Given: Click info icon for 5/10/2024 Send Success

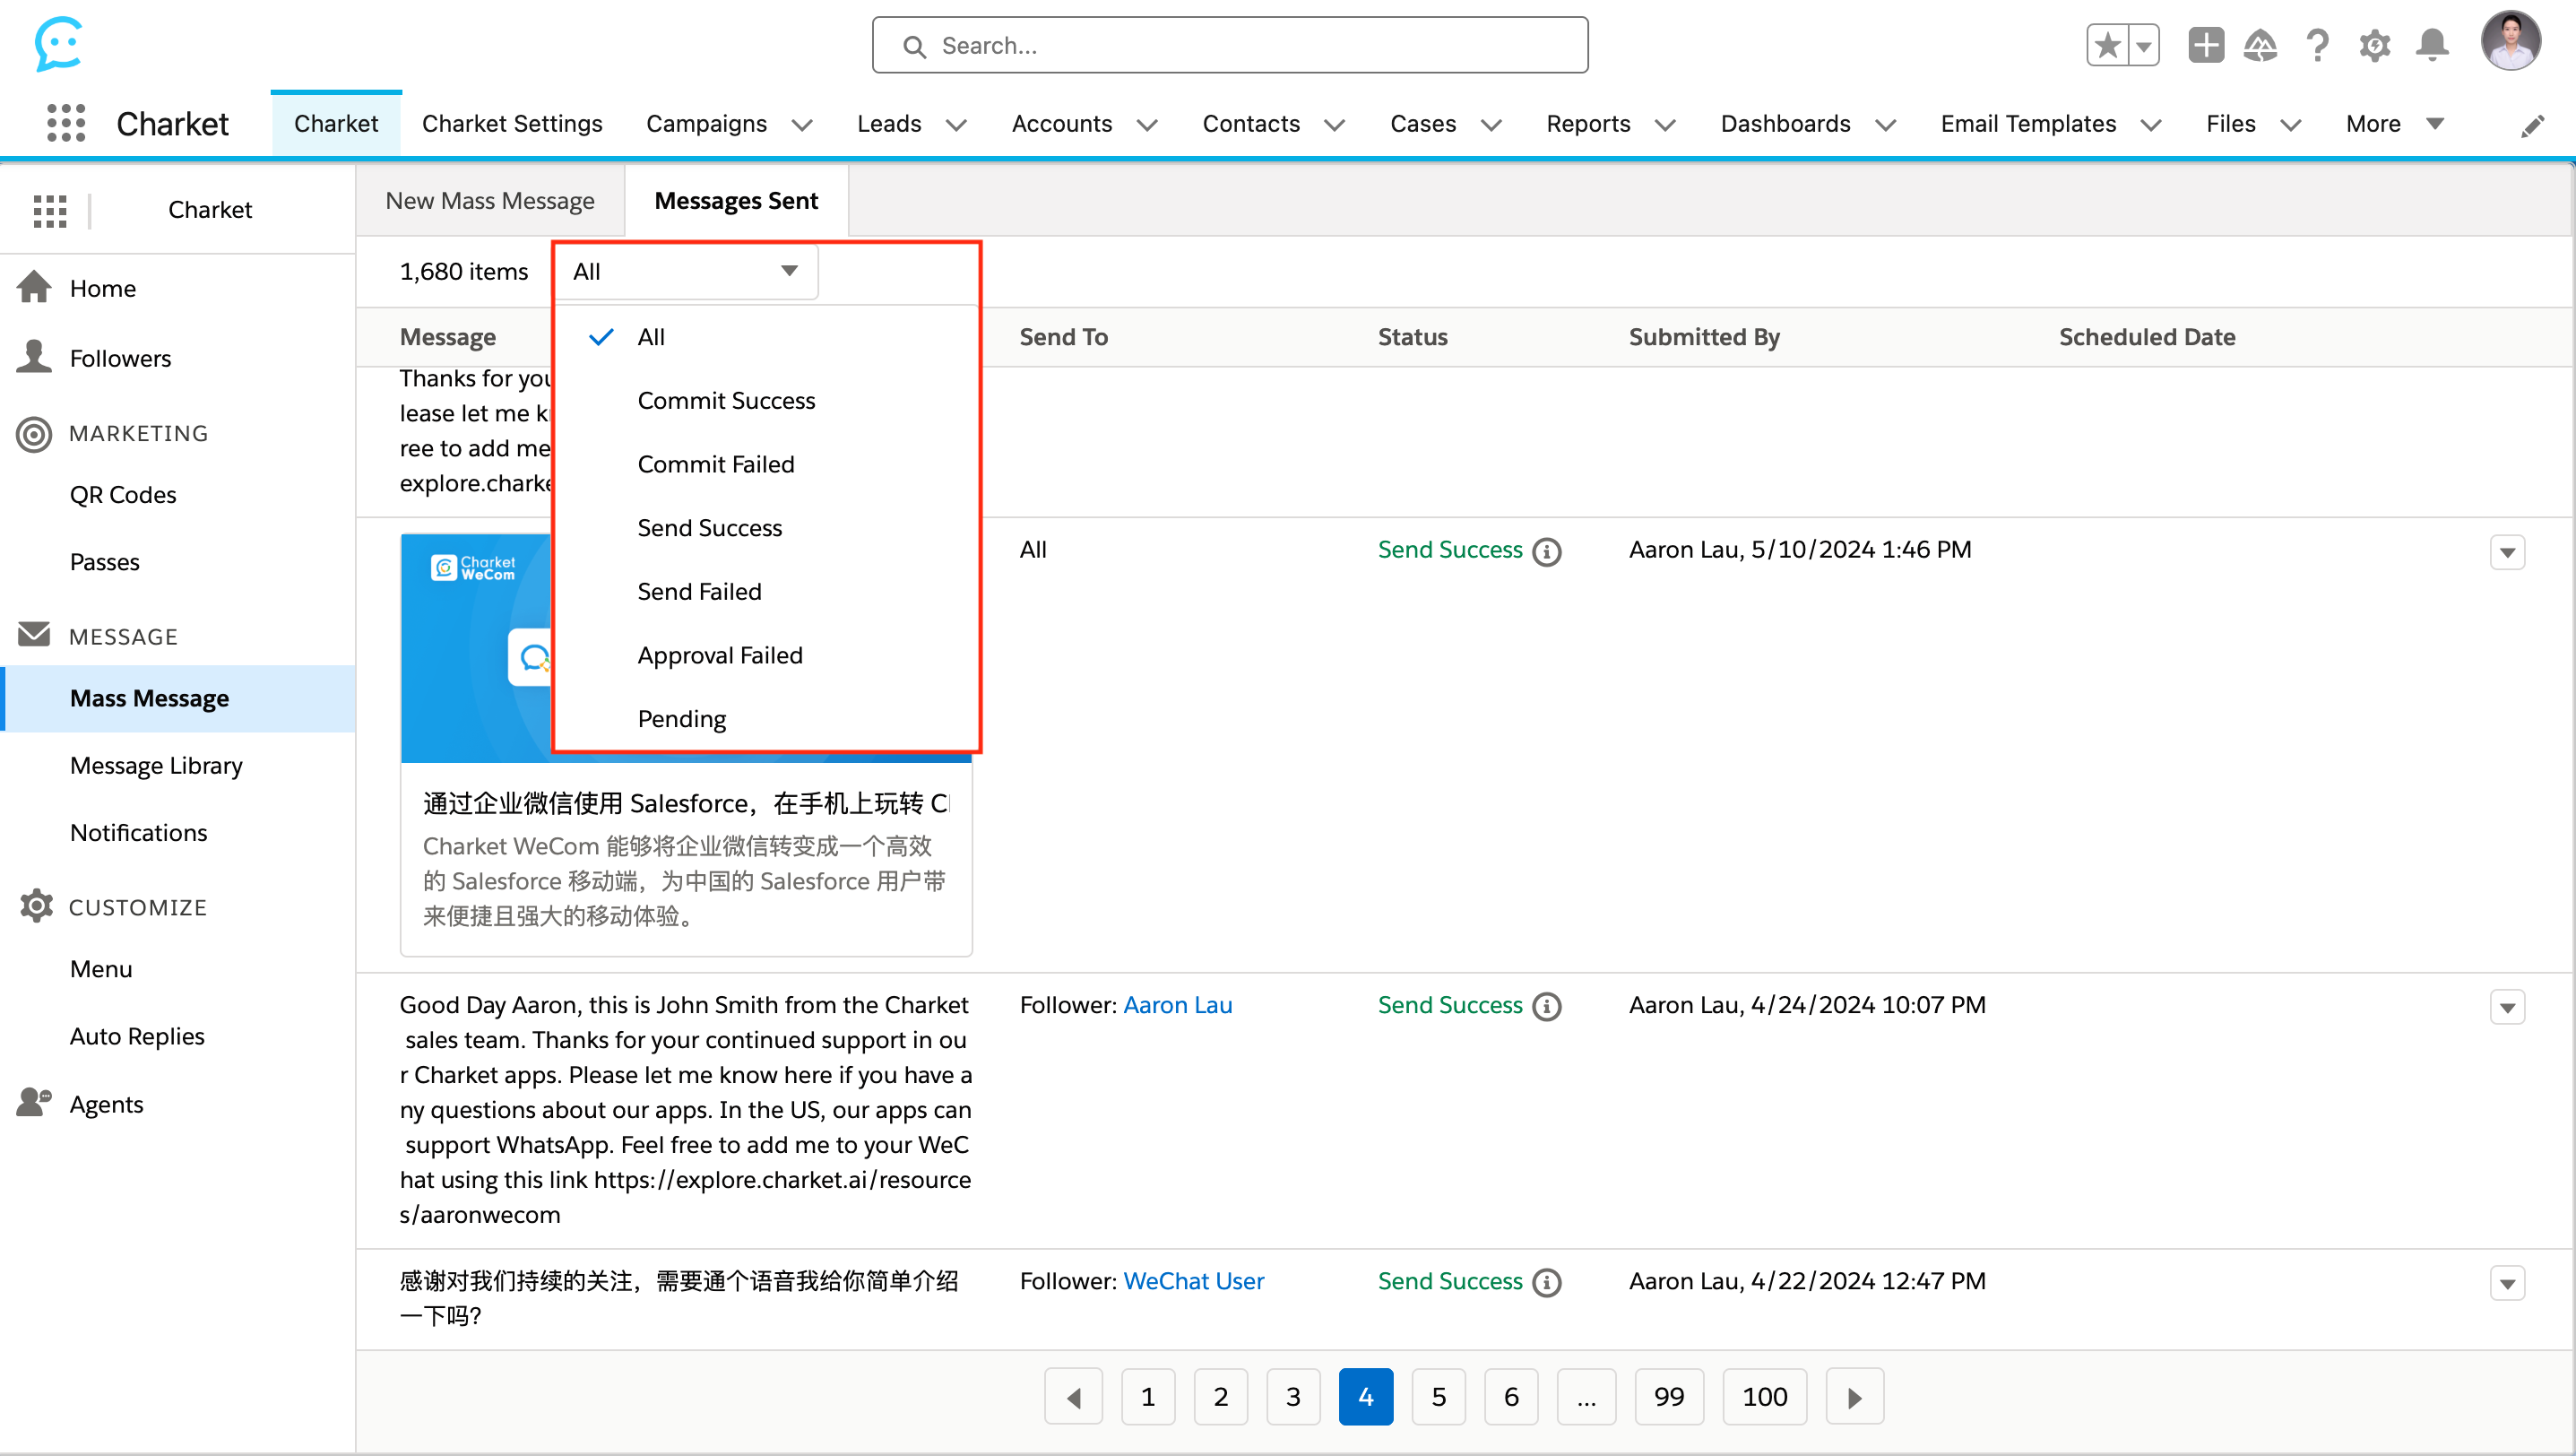Looking at the screenshot, I should [x=1547, y=551].
